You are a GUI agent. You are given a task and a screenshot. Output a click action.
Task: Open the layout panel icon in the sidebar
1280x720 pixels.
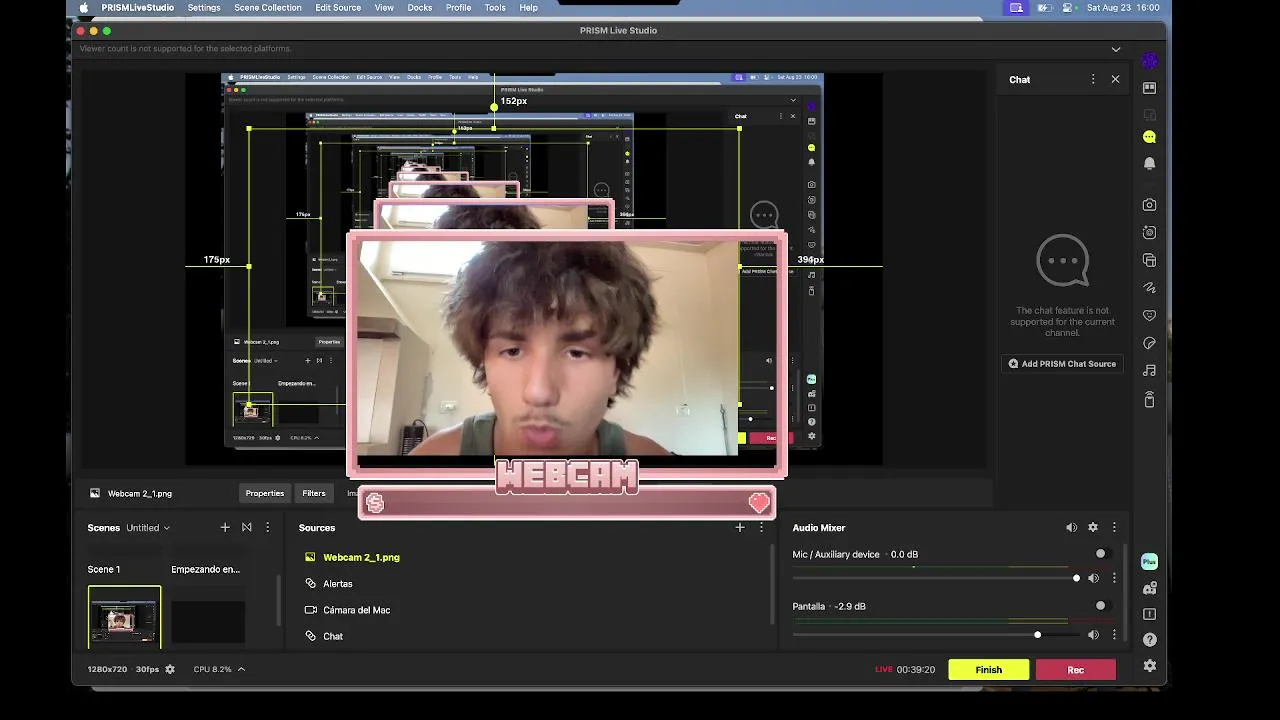(x=1149, y=88)
